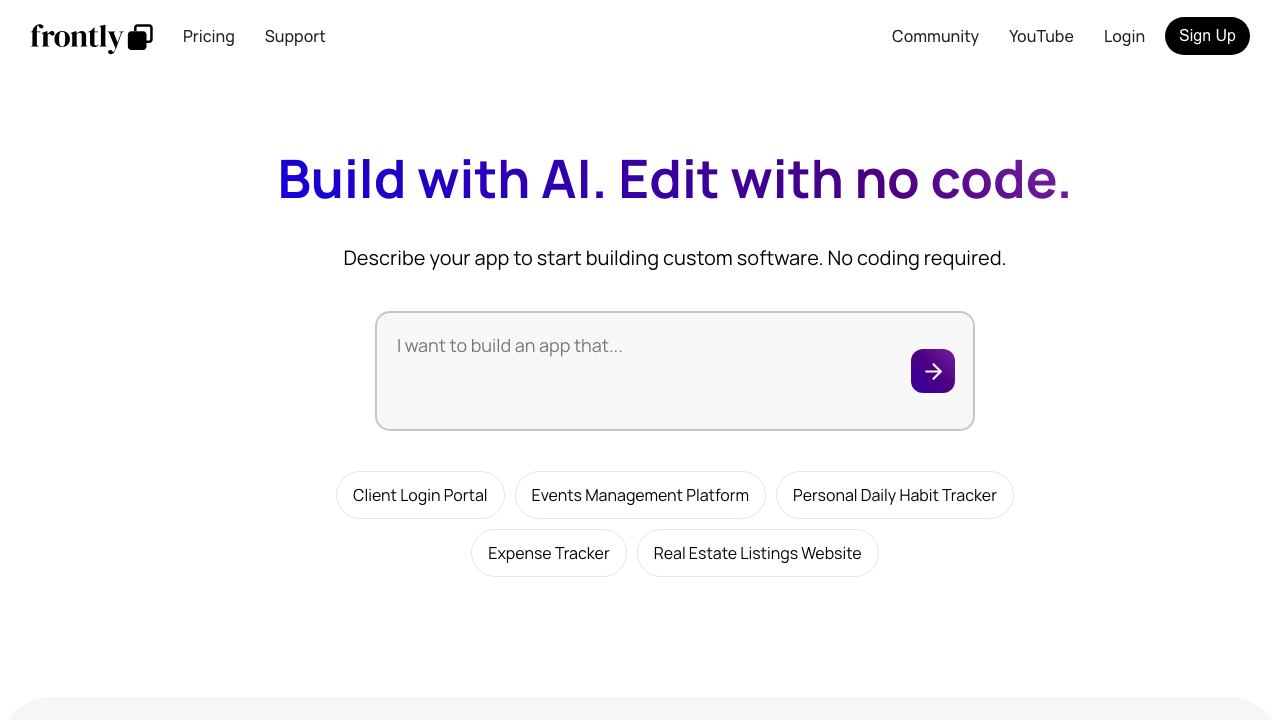Screen dimensions: 1280x720
Task: Pick the Personal Daily Habit Tracker suggestion
Action: [895, 495]
